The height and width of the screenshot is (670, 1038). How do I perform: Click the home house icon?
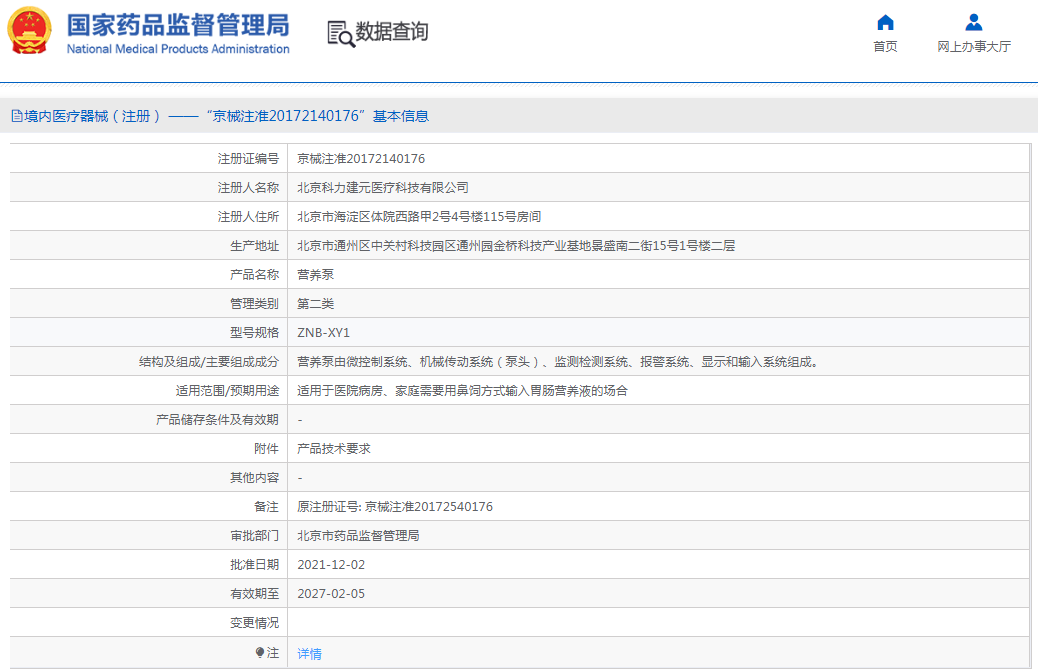click(x=885, y=23)
